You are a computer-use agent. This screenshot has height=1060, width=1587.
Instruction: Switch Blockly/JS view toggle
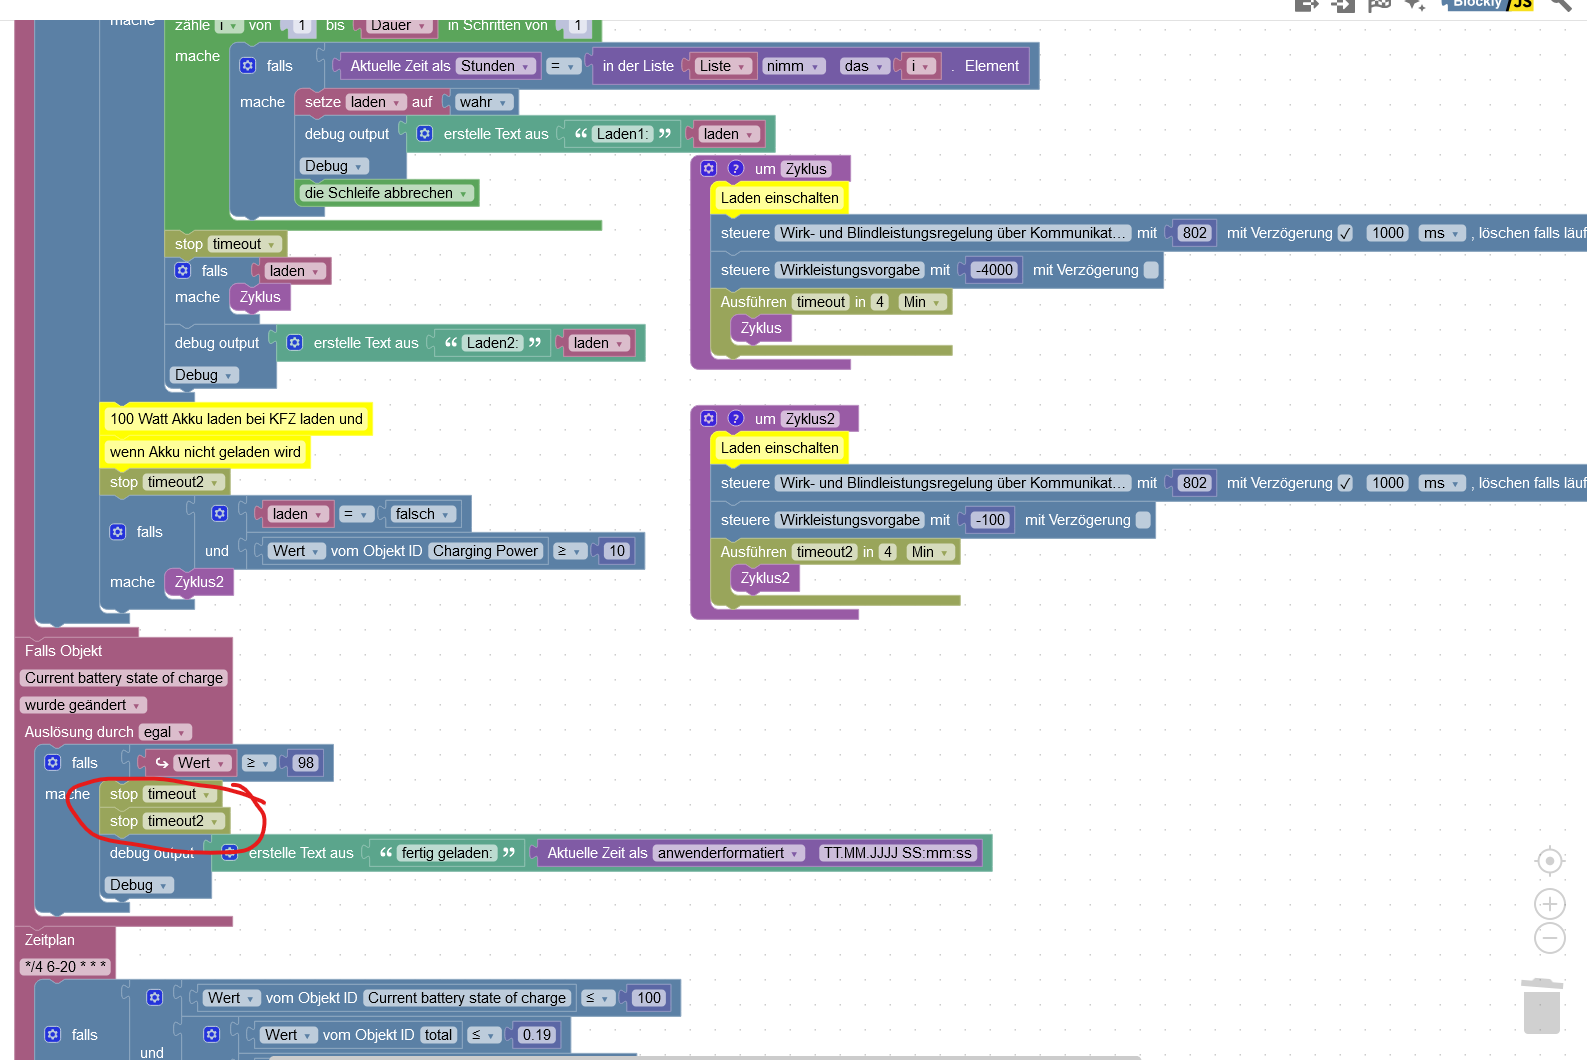click(x=1490, y=5)
